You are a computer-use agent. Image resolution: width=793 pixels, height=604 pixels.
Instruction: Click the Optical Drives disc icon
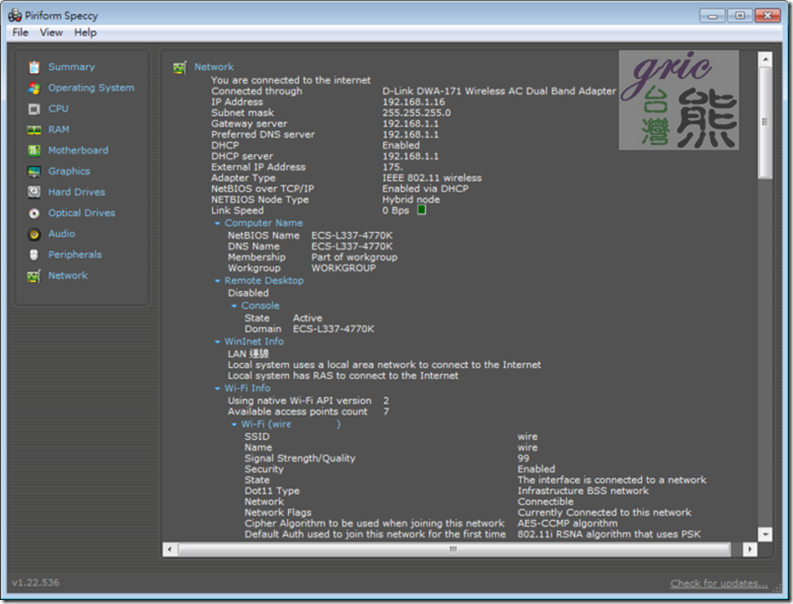coord(34,213)
